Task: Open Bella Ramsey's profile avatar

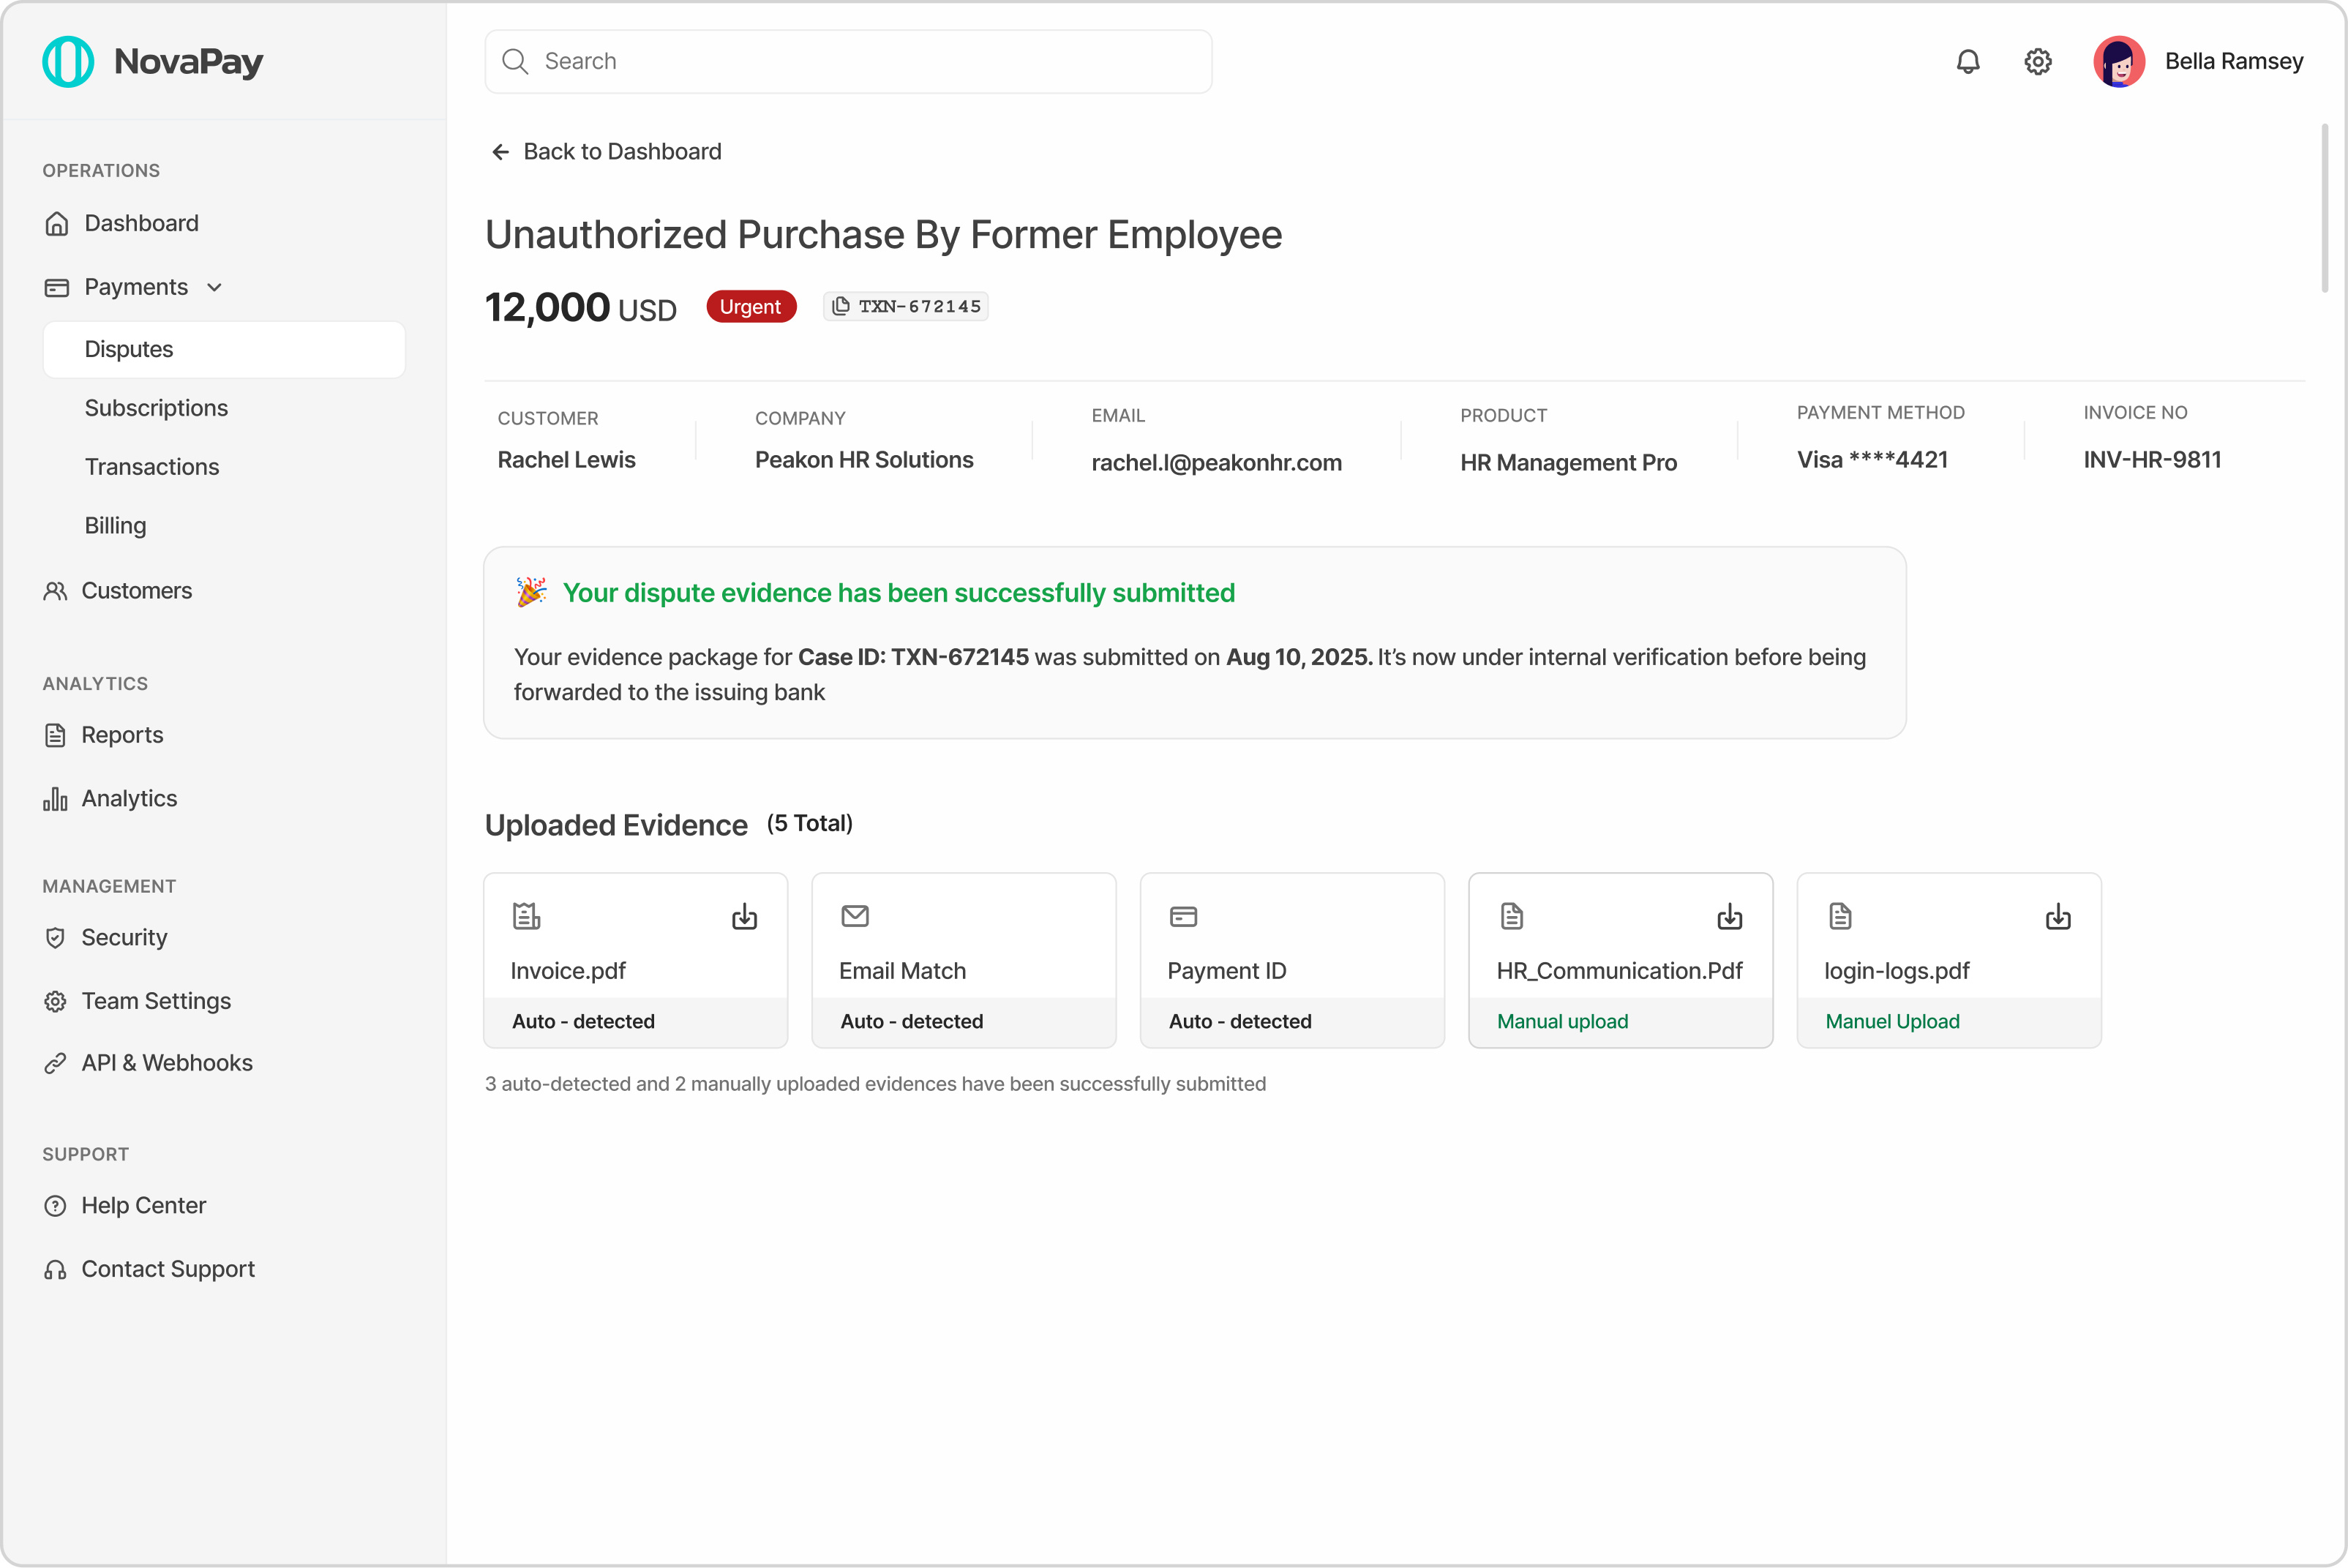Action: pos(2119,61)
